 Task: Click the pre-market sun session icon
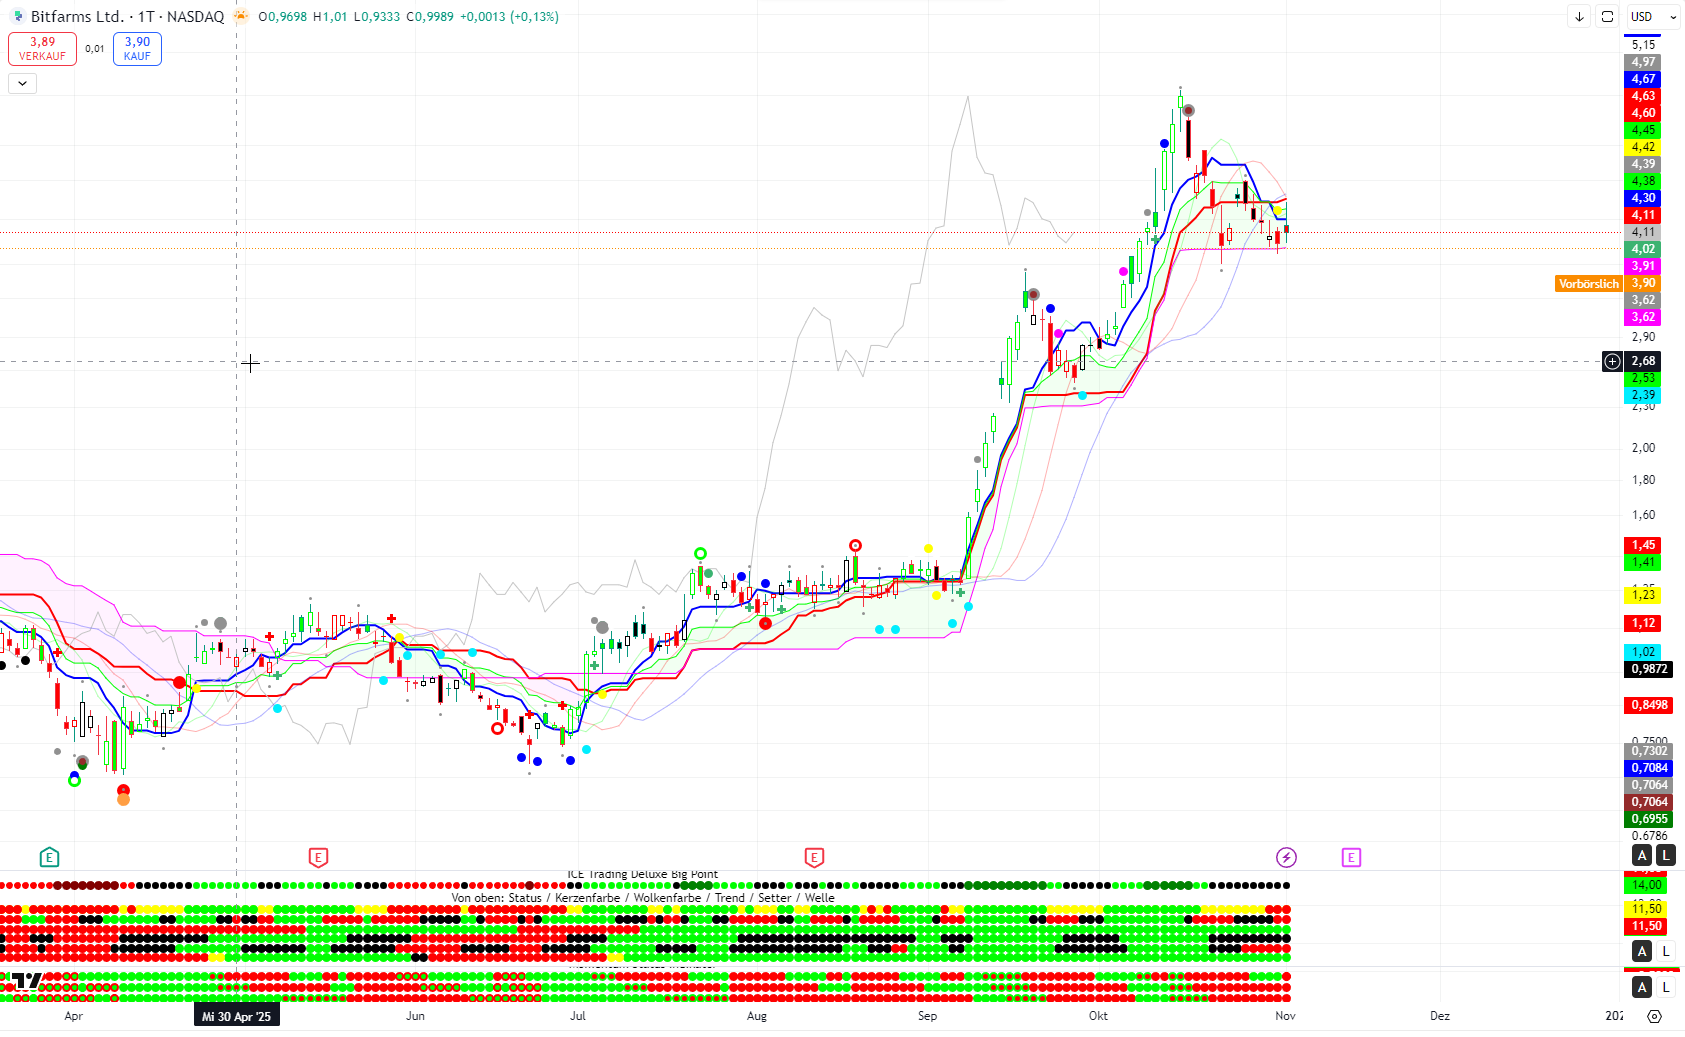tap(241, 16)
